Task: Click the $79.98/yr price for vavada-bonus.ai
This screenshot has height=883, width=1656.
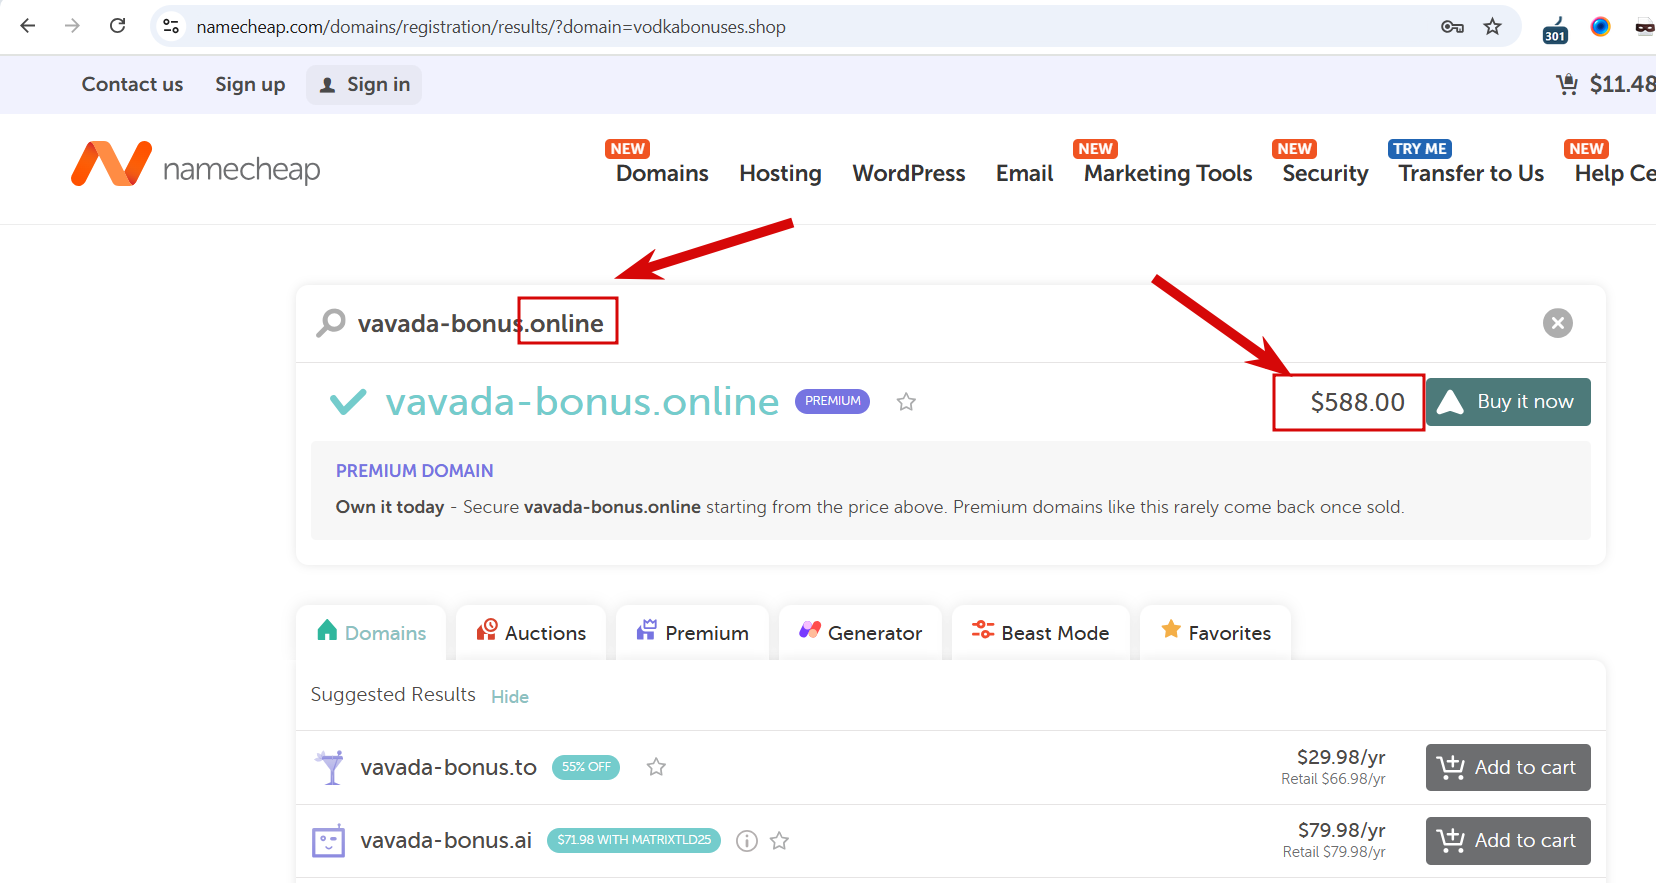Action: click(x=1341, y=830)
